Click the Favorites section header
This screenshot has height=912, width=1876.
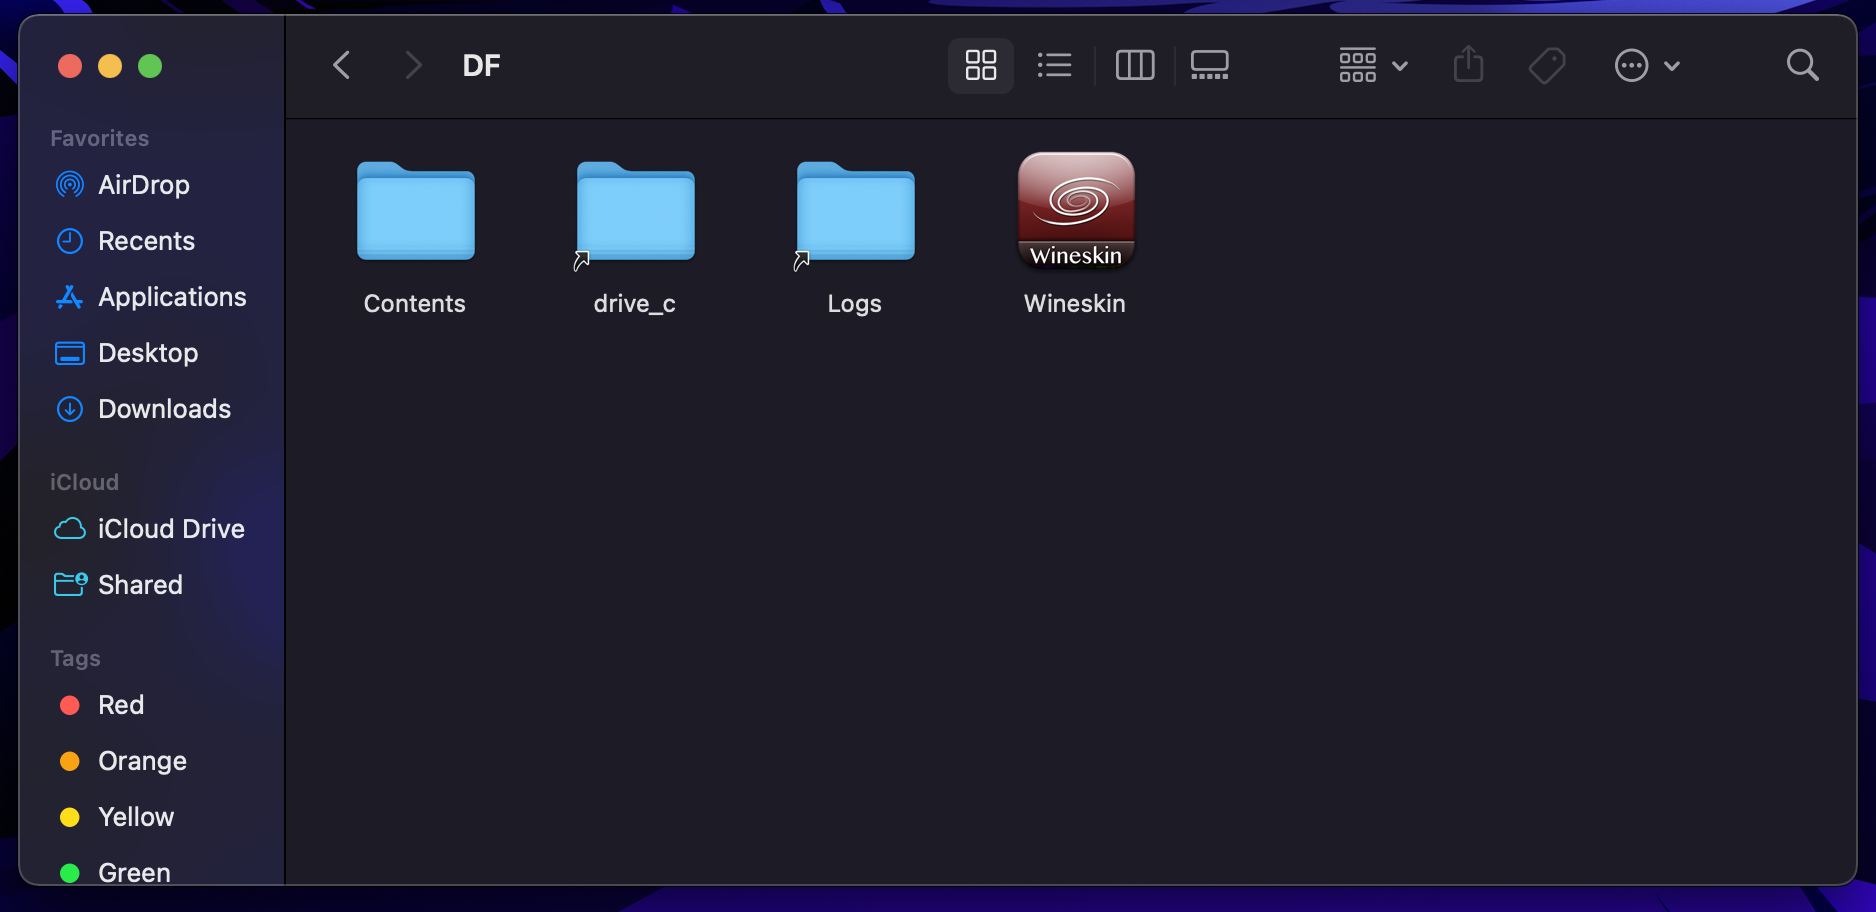(x=100, y=138)
